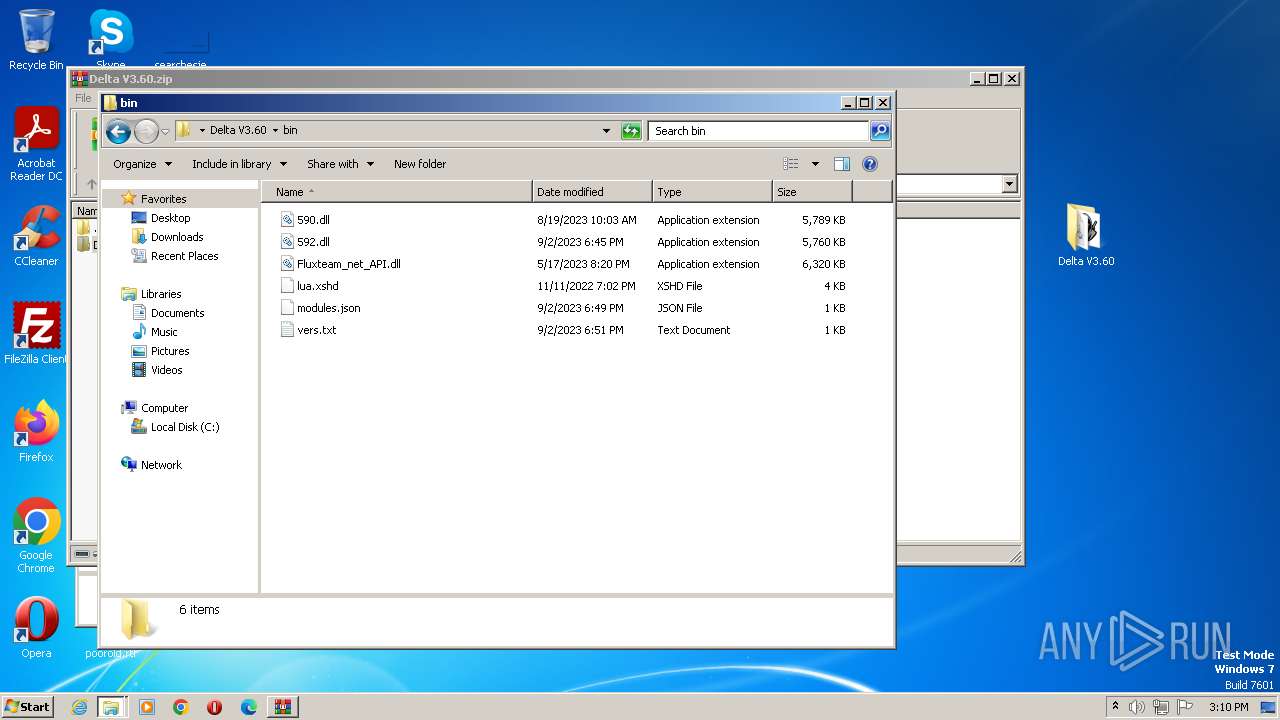Image resolution: width=1280 pixels, height=720 pixels.
Task: Open Acrobat Reader DC desktop icon
Action: [36, 144]
